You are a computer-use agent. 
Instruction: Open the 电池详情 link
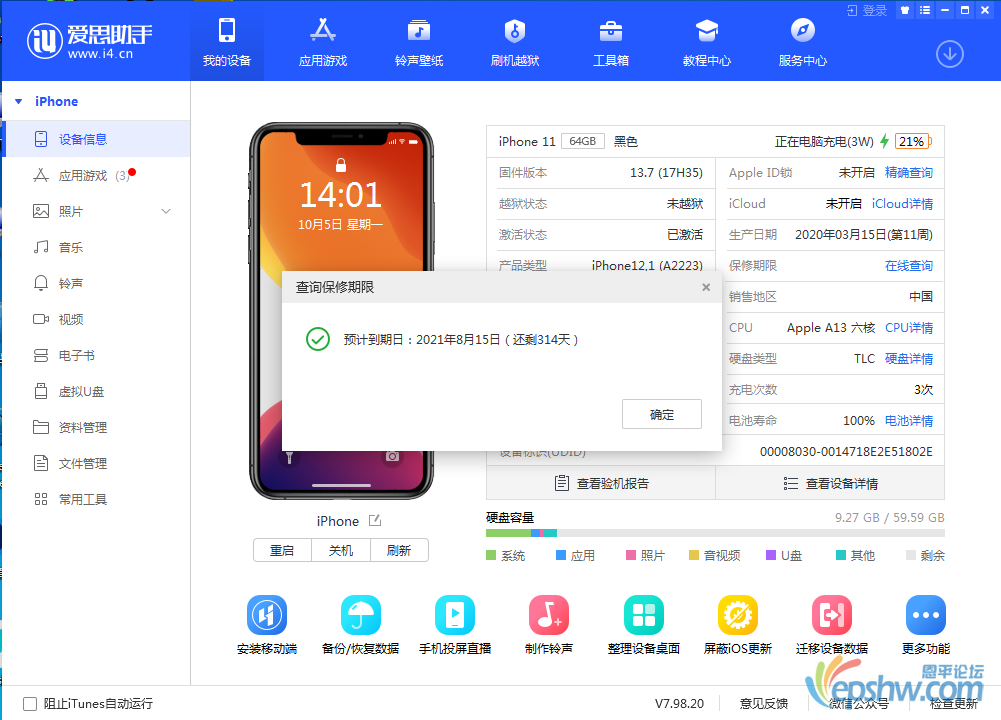(x=908, y=421)
